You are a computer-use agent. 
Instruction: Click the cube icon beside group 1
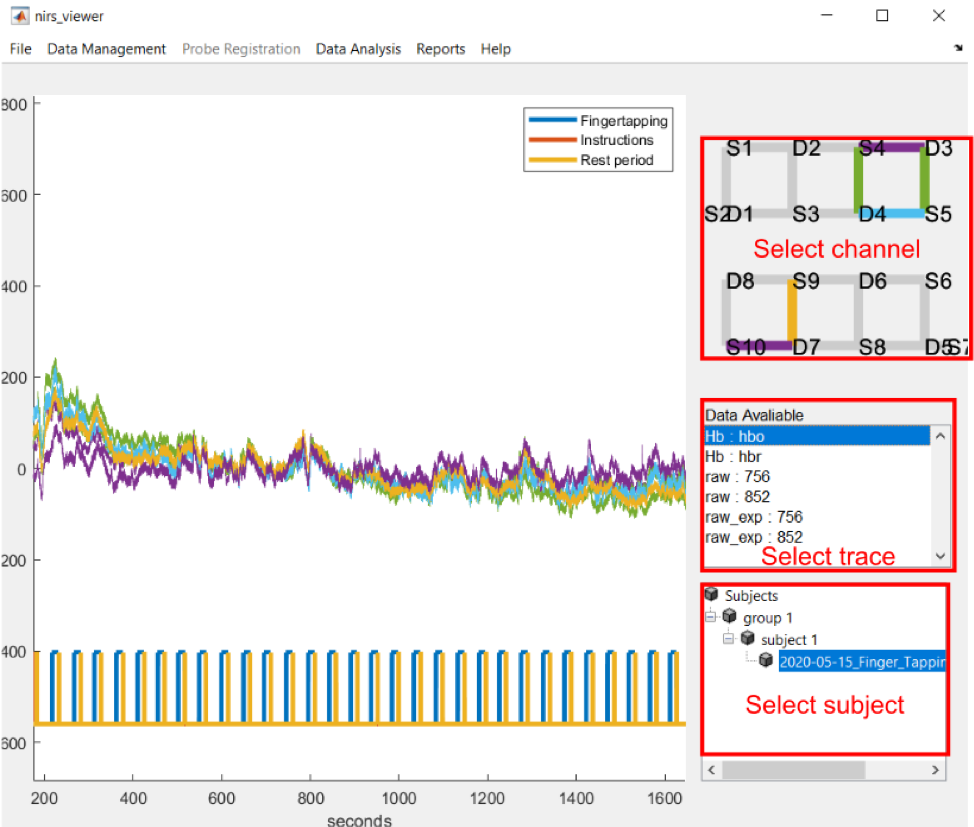pyautogui.click(x=729, y=616)
